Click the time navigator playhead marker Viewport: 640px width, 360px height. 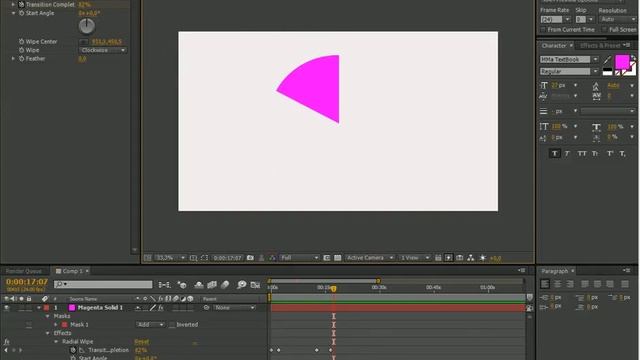coord(333,289)
